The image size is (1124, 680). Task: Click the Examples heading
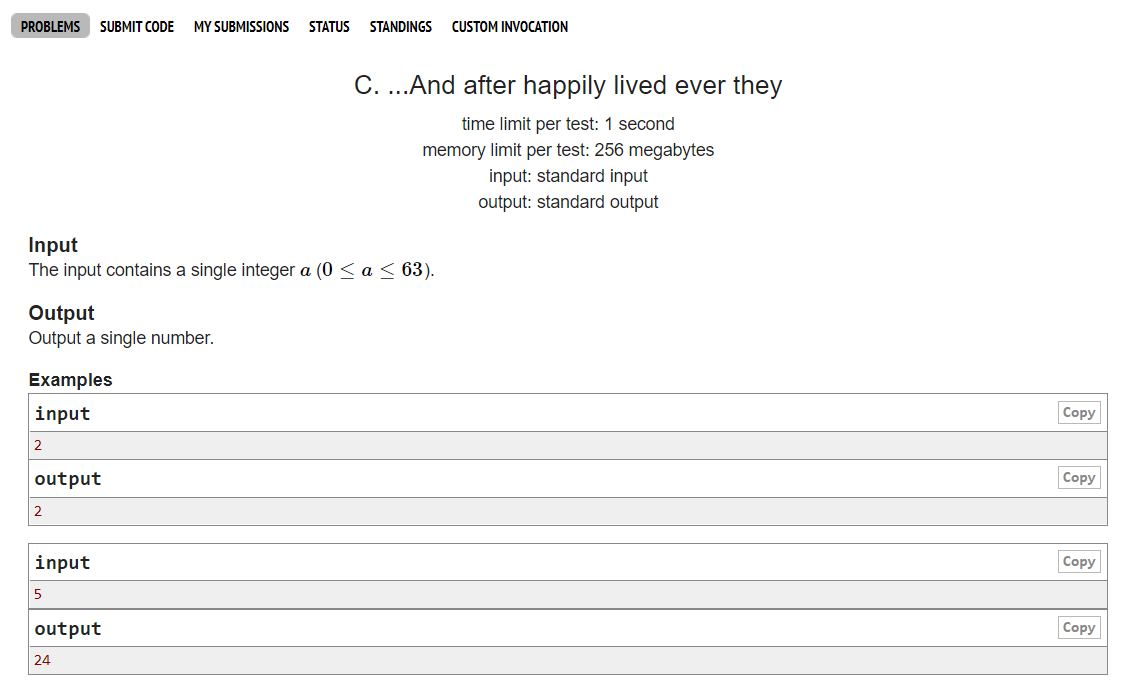pyautogui.click(x=70, y=380)
